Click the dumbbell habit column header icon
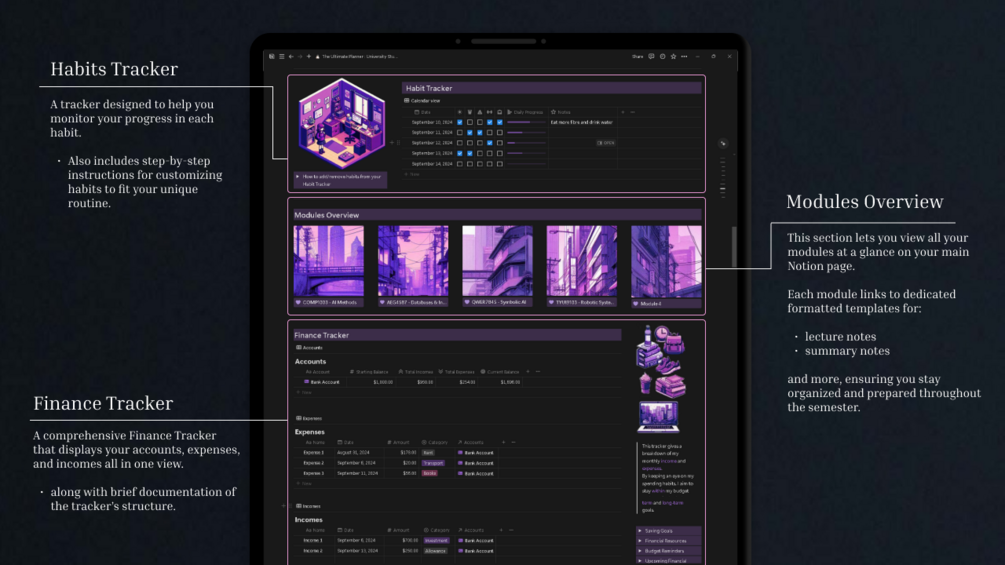The image size is (1005, 565). [490, 112]
